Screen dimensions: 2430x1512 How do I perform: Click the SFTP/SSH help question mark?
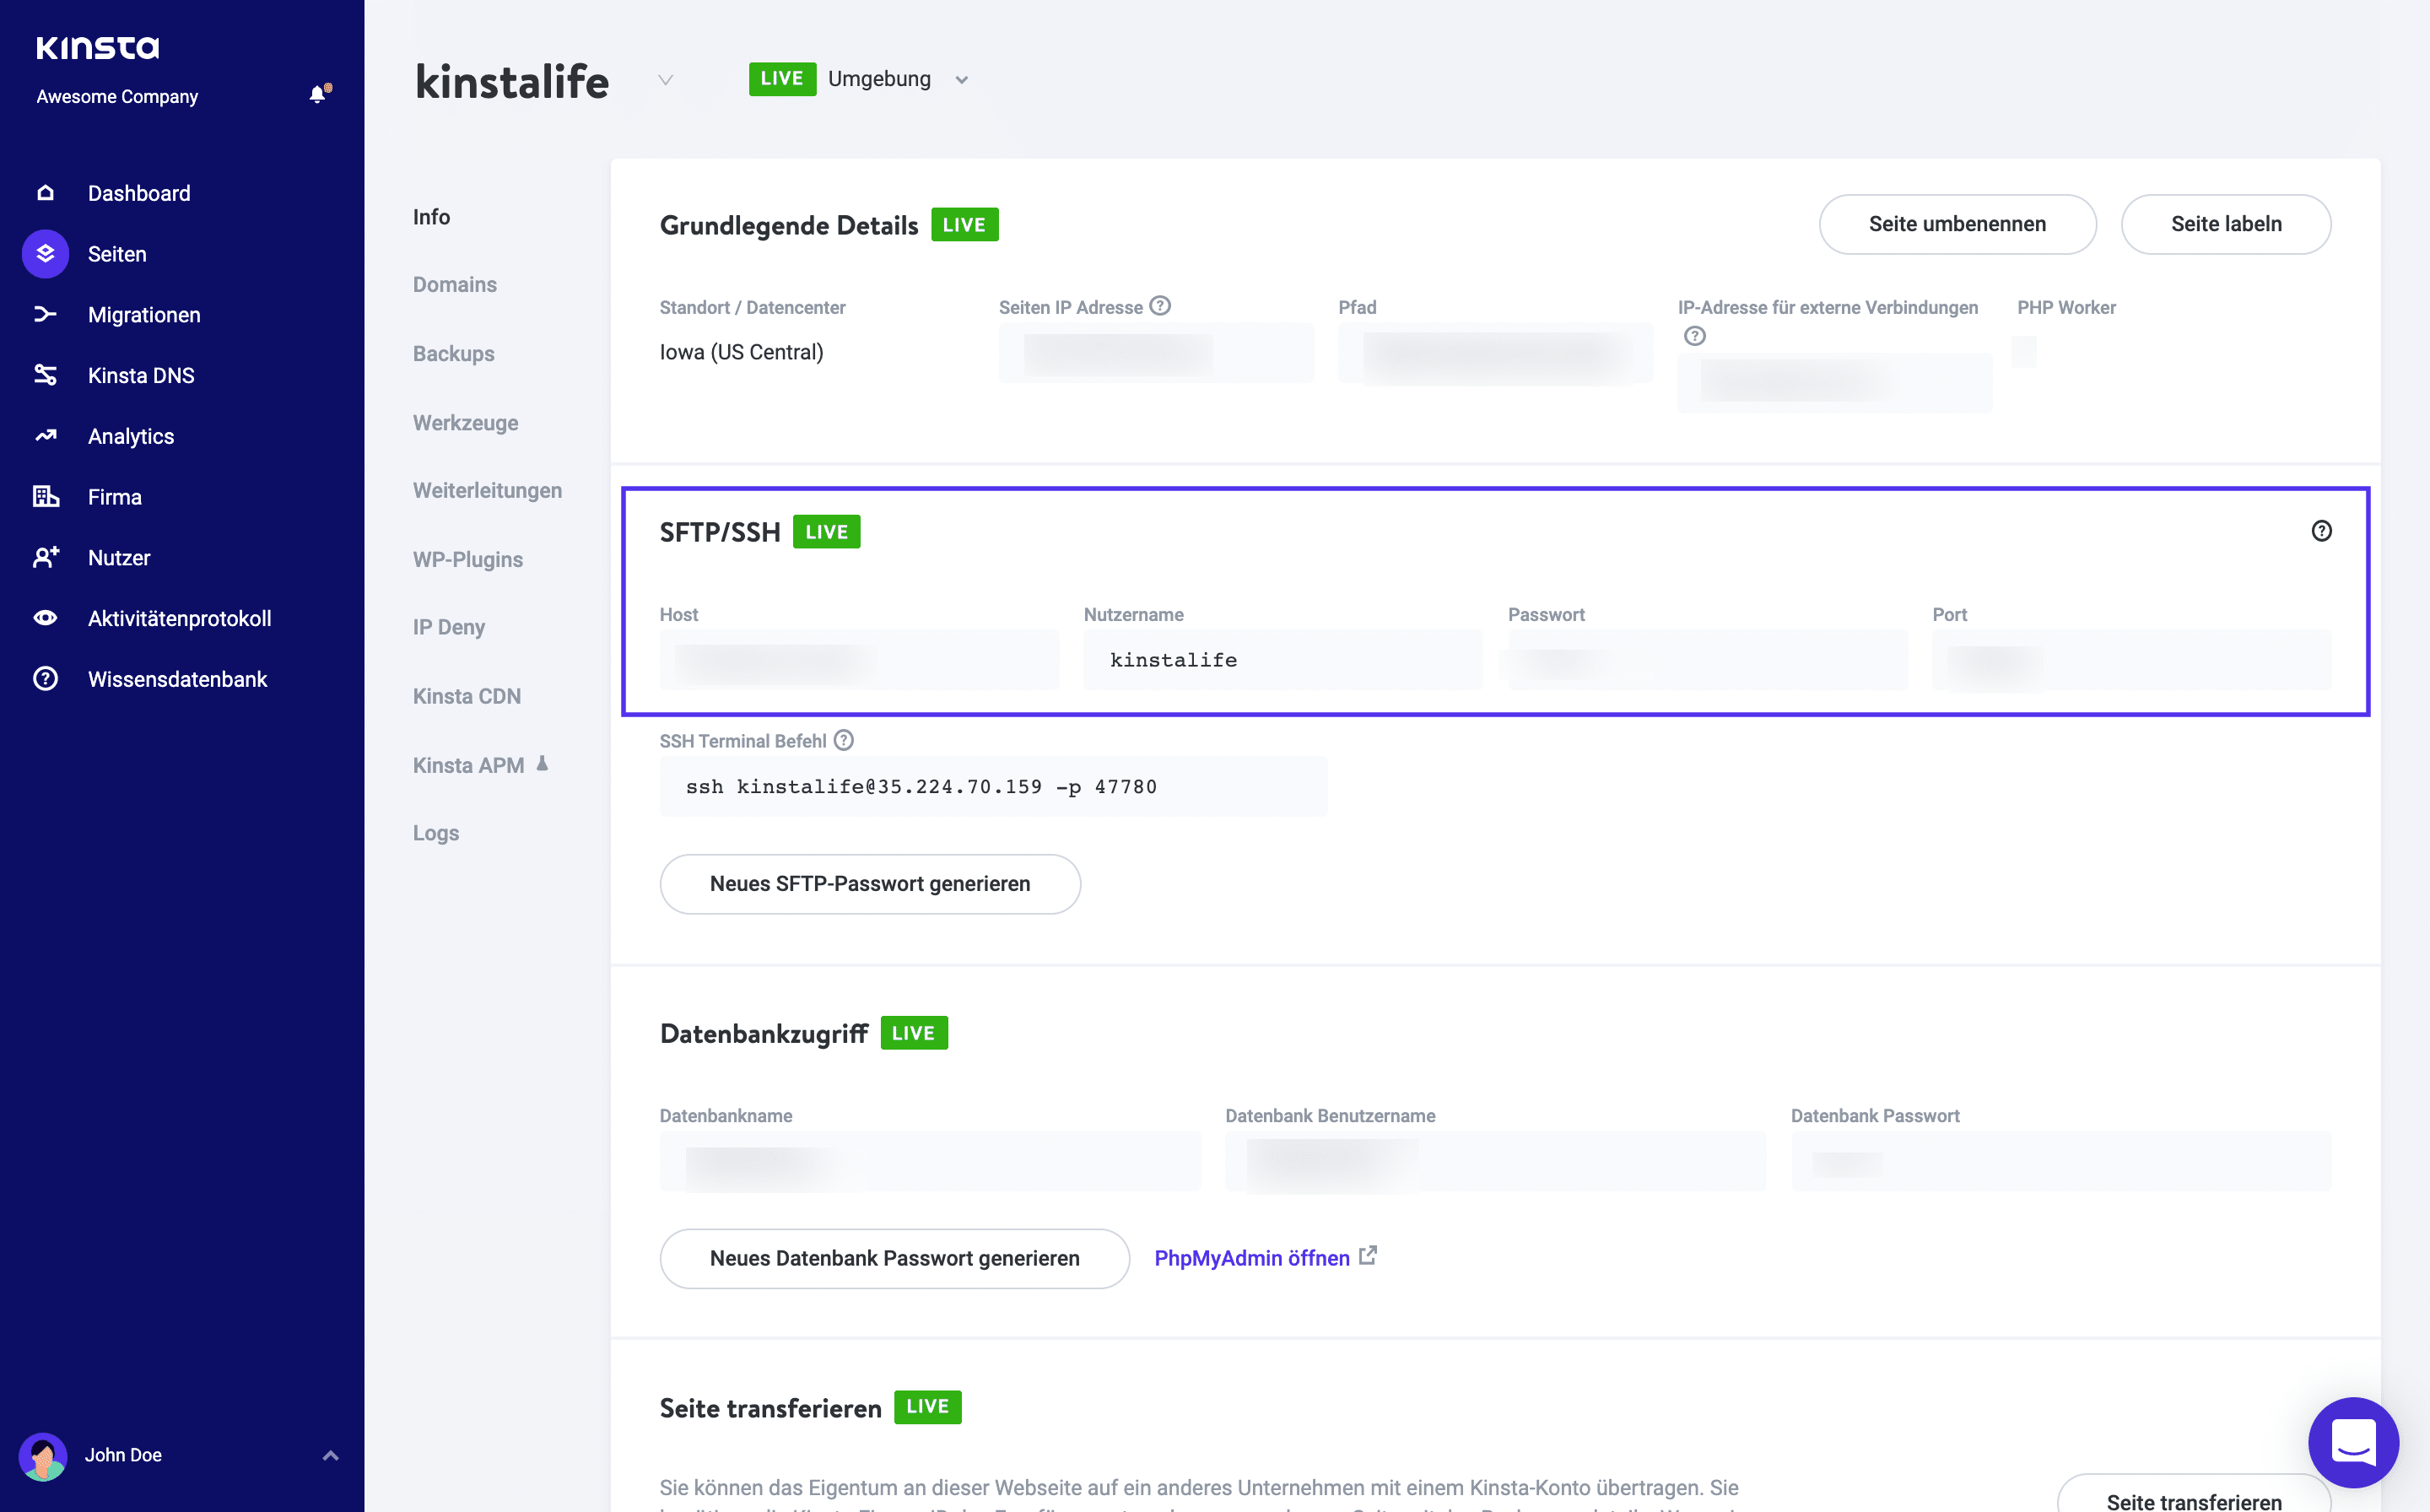[x=2322, y=531]
